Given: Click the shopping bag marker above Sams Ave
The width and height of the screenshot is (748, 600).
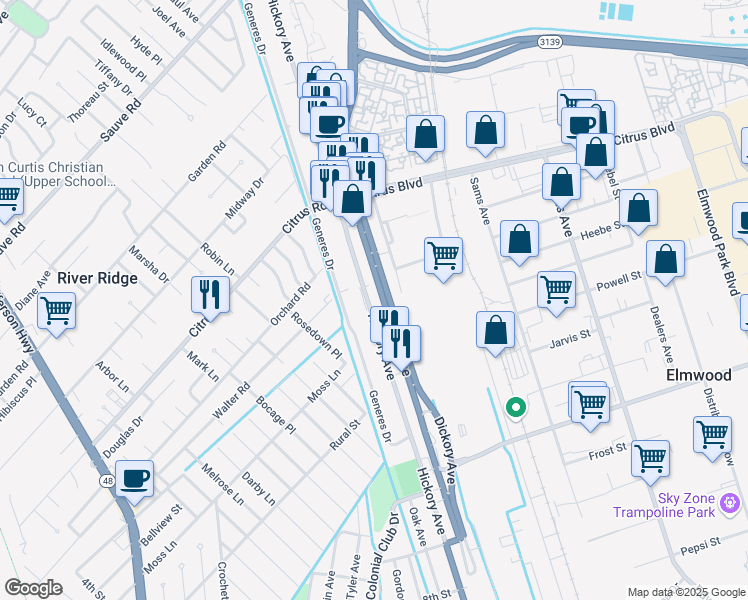Looking at the screenshot, I should click(485, 130).
